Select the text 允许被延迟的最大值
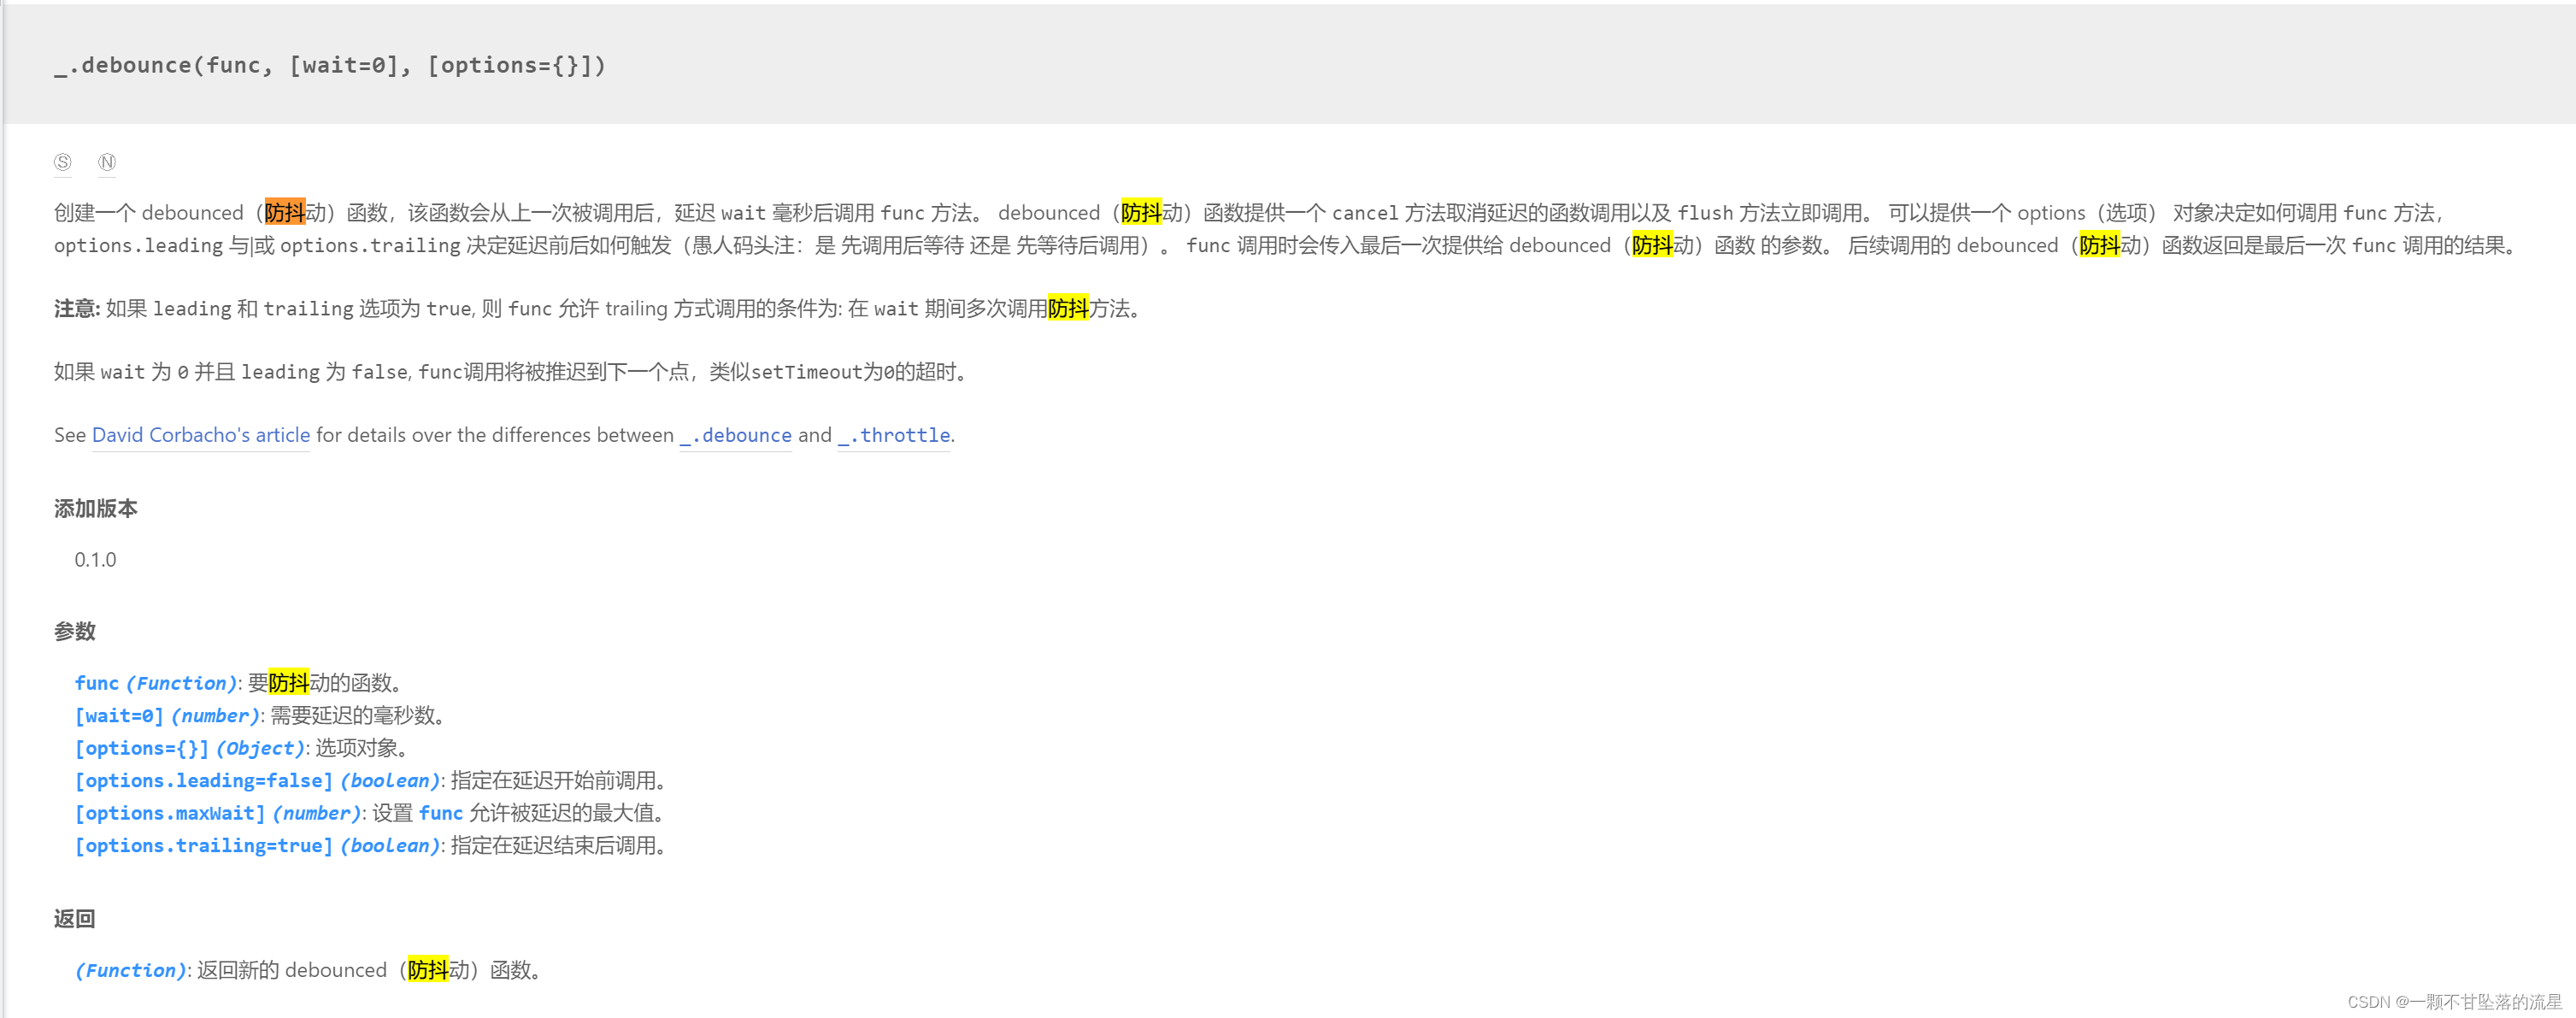The image size is (2576, 1018). click(x=561, y=813)
